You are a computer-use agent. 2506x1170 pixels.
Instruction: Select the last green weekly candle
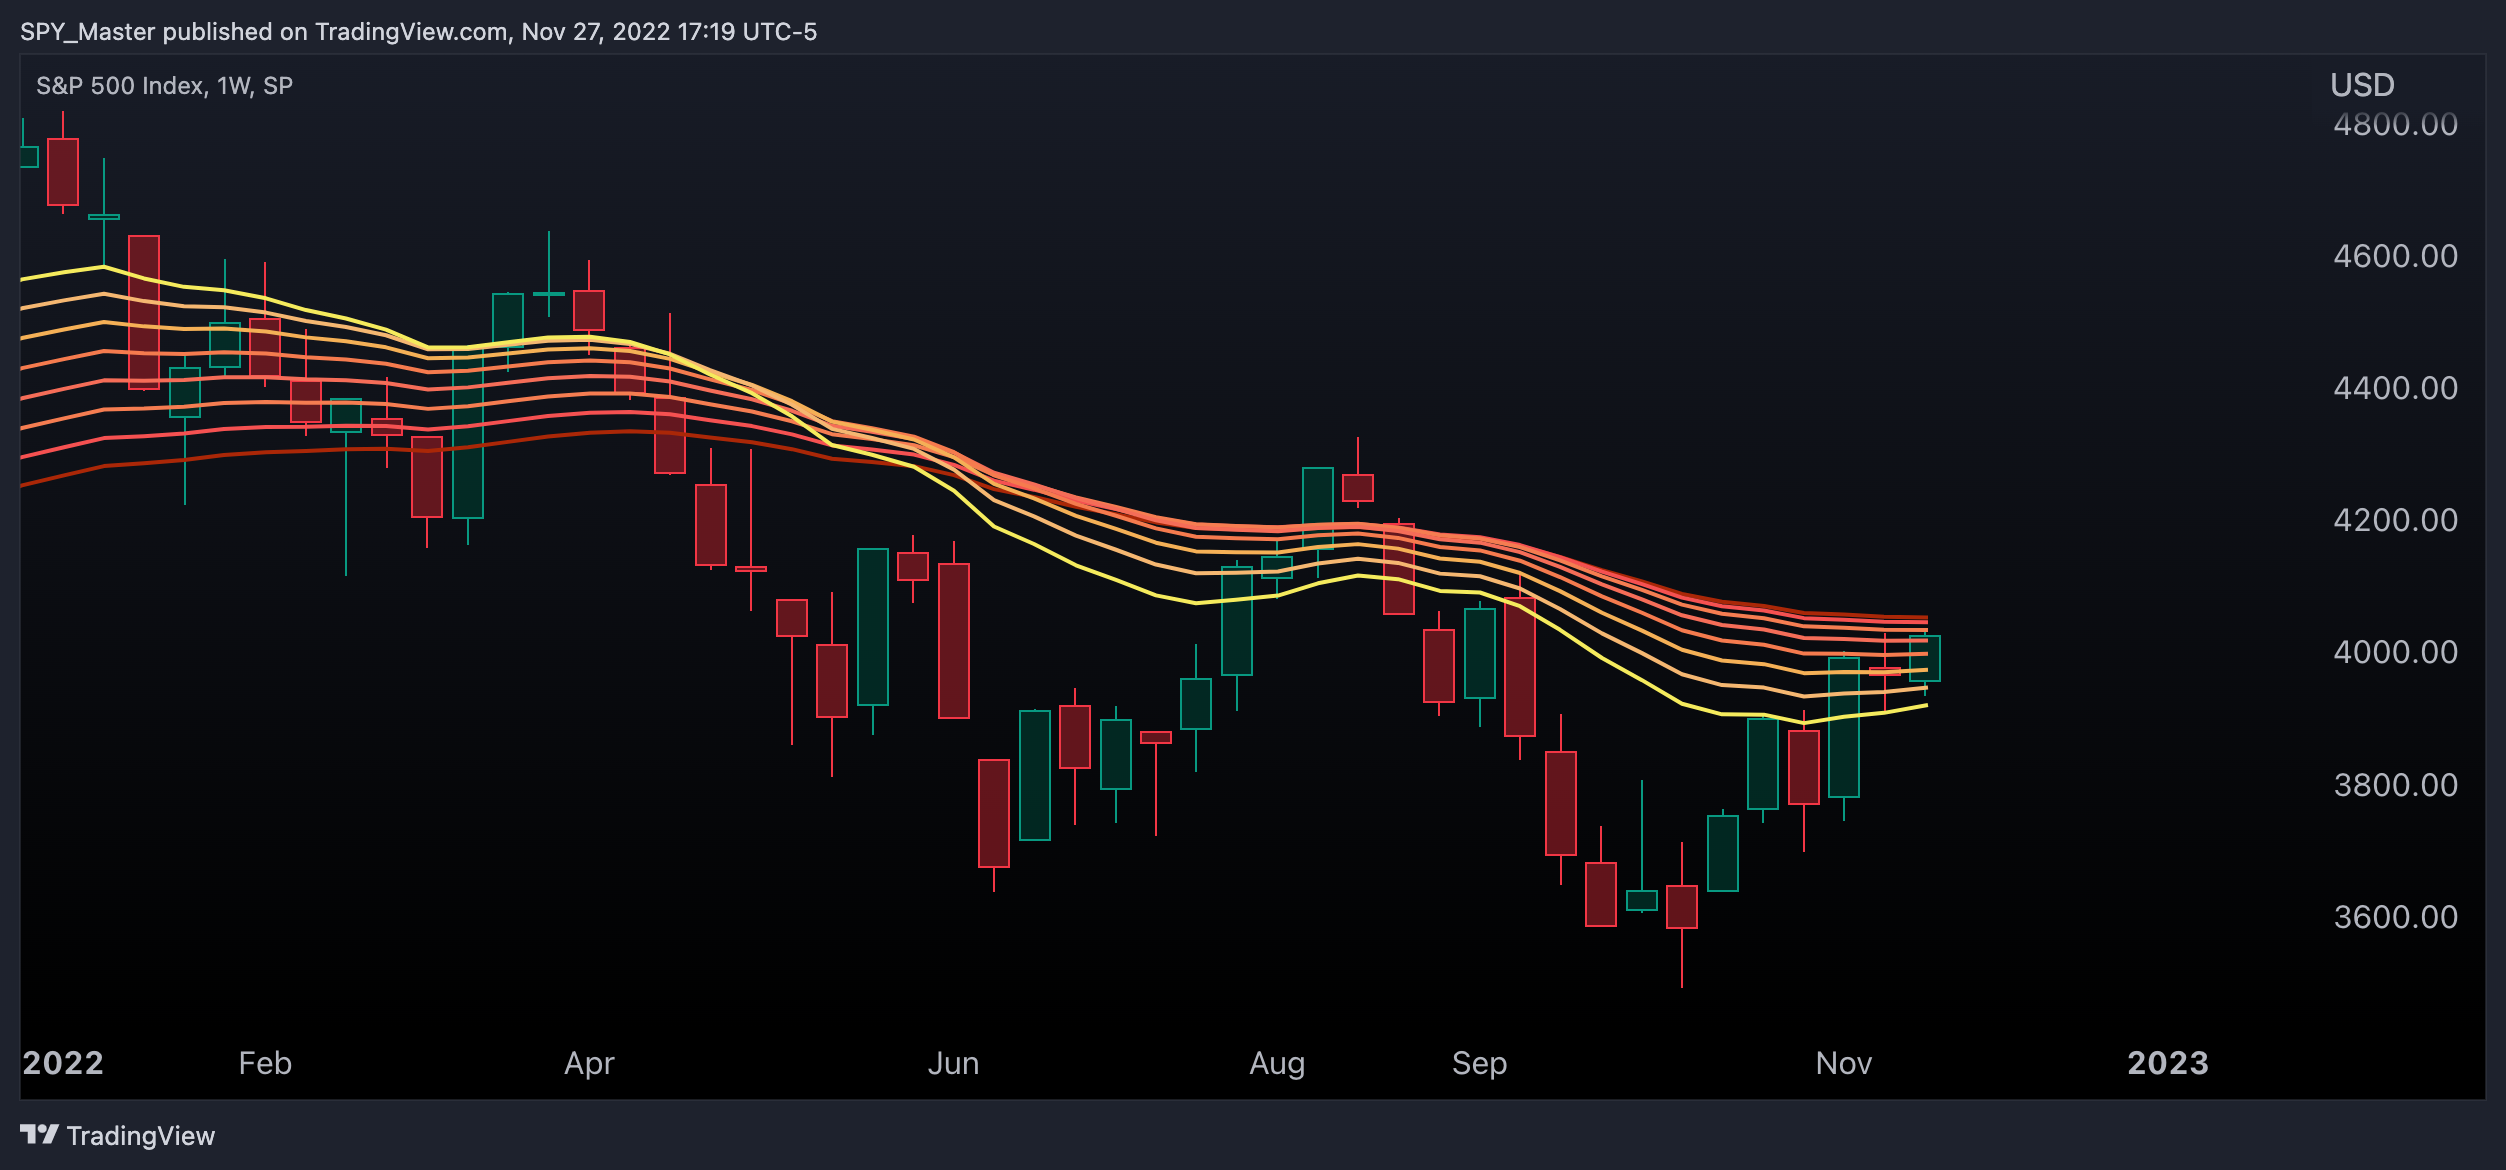pos(1925,659)
